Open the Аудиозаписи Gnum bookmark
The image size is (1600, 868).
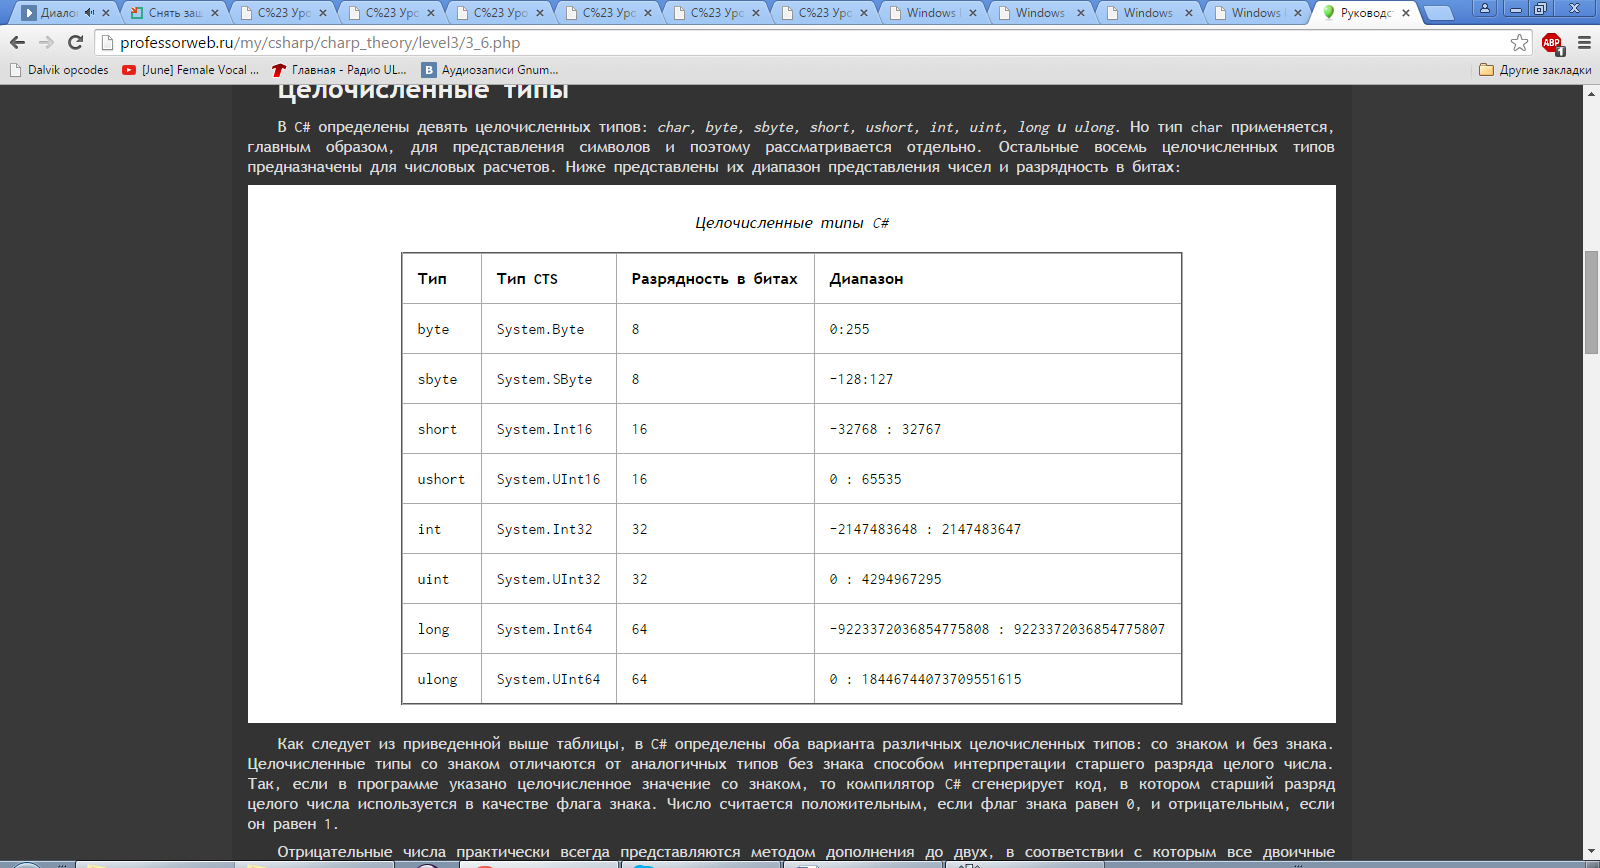[x=490, y=70]
